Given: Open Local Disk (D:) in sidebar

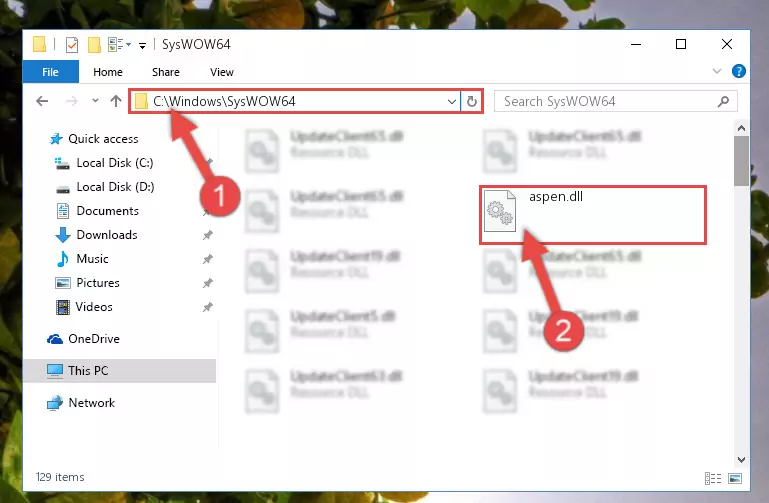Looking at the screenshot, I should coord(115,187).
